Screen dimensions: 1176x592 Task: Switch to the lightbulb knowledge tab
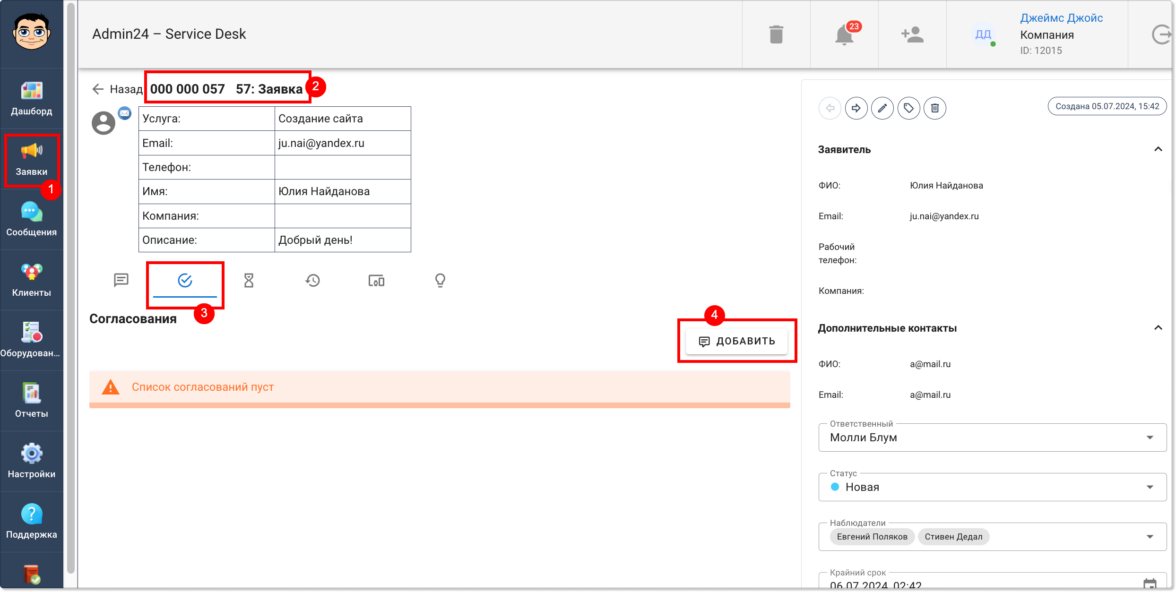tap(440, 280)
